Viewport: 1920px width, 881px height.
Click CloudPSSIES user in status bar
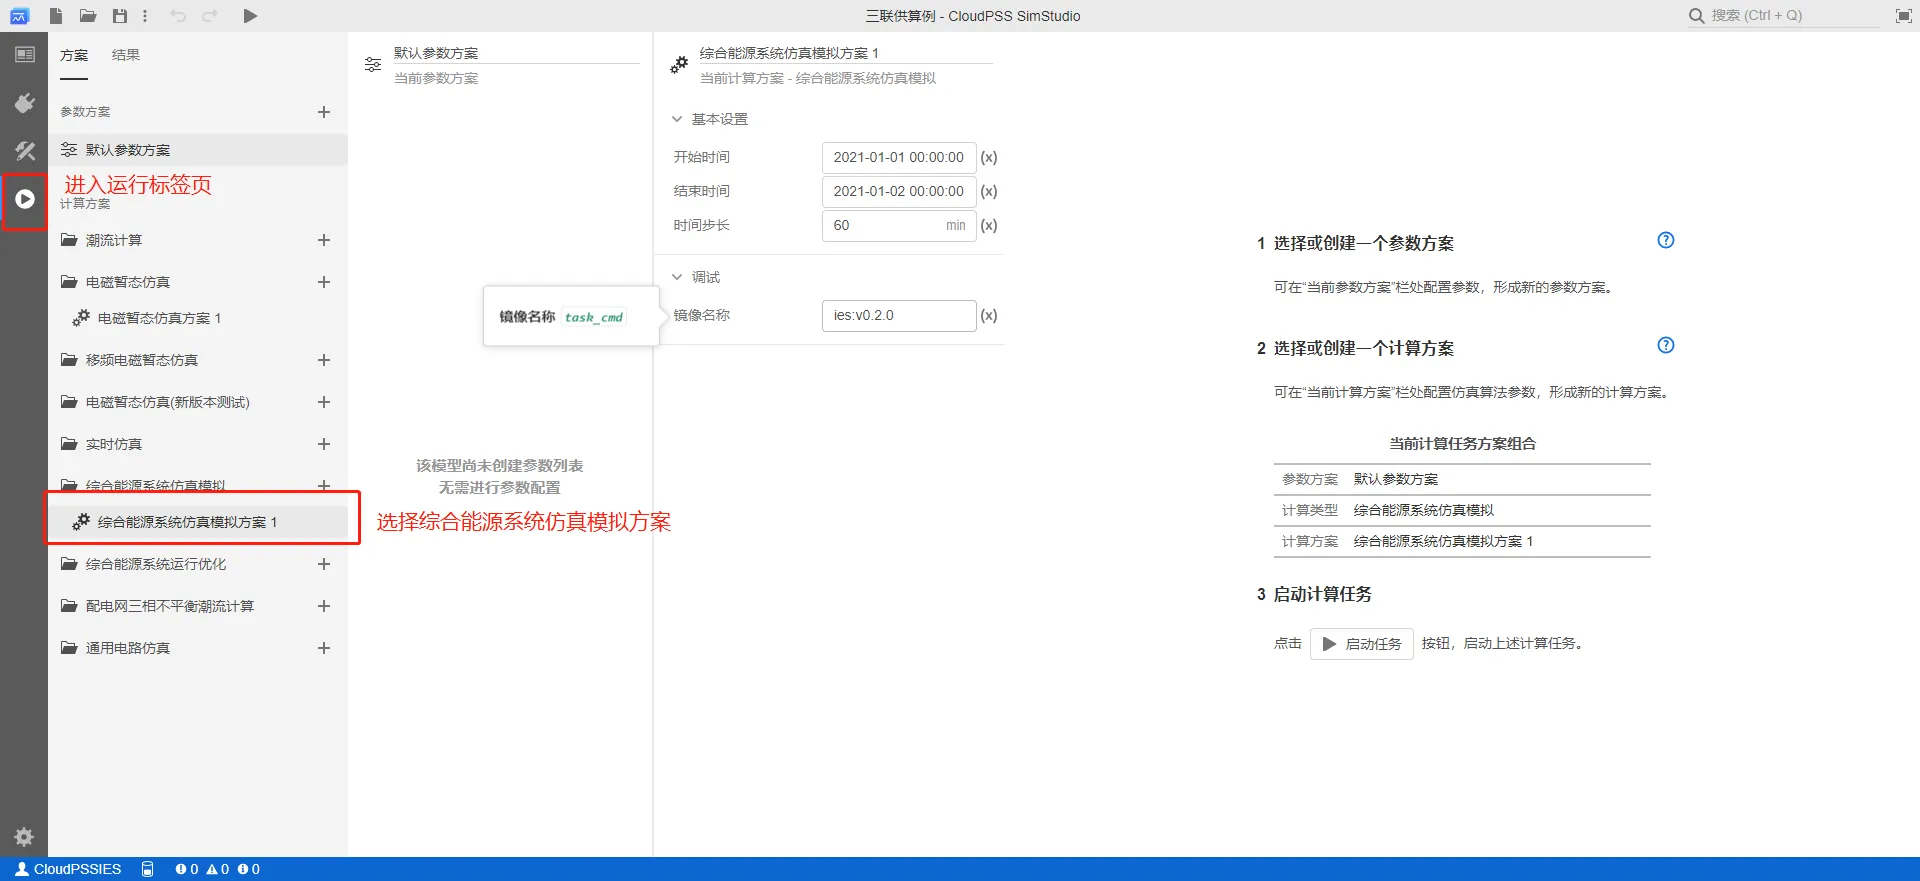(68, 869)
